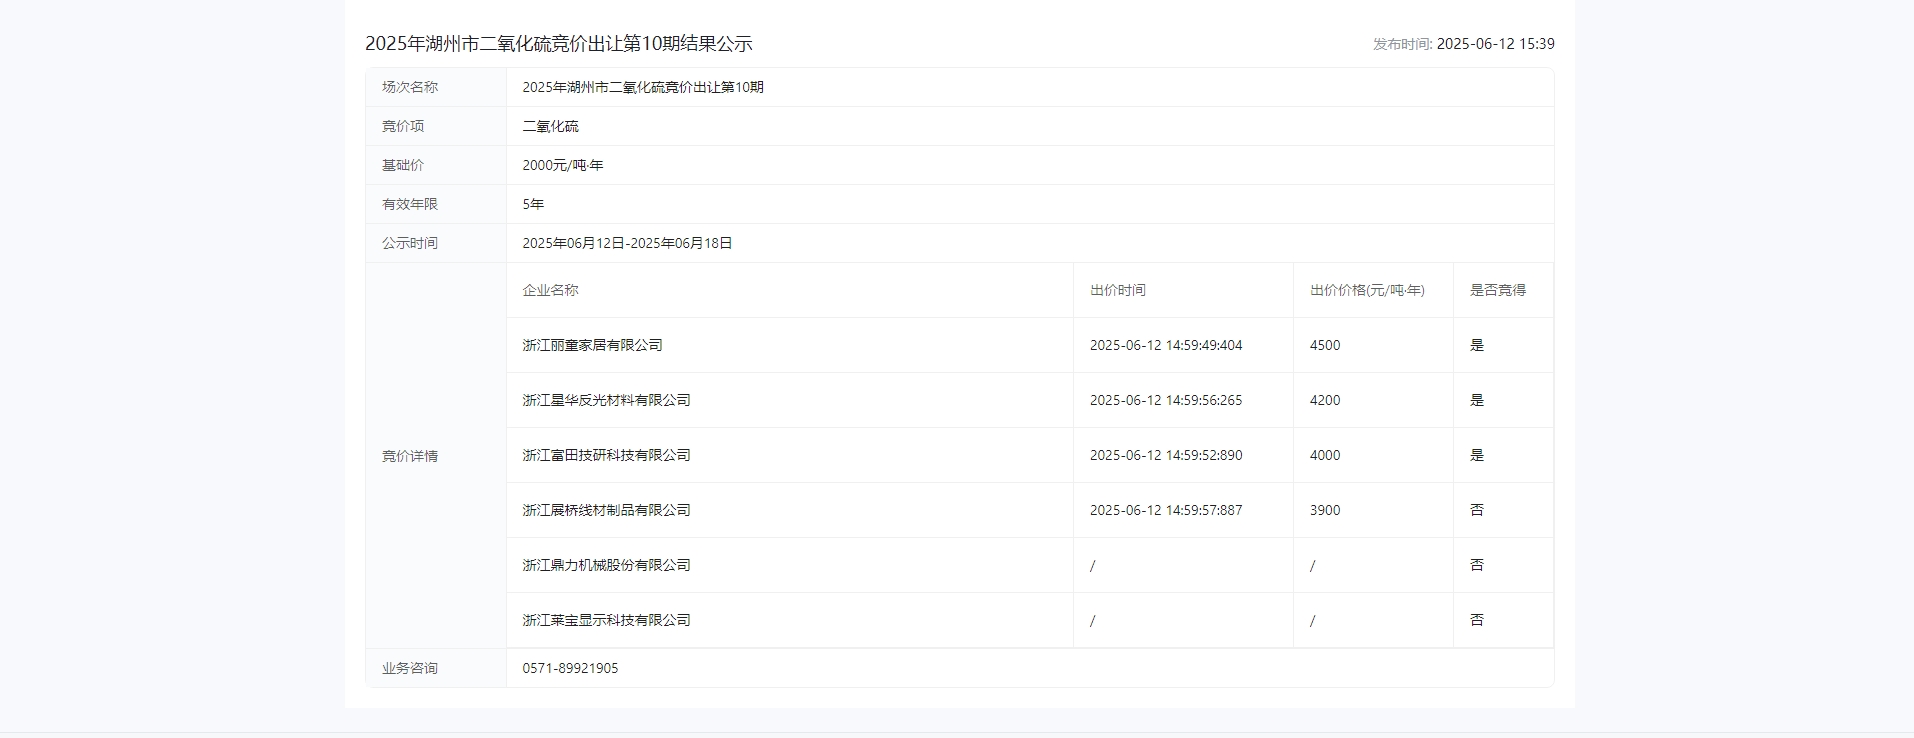Click the base price 2000元/吨·年

coord(563,165)
